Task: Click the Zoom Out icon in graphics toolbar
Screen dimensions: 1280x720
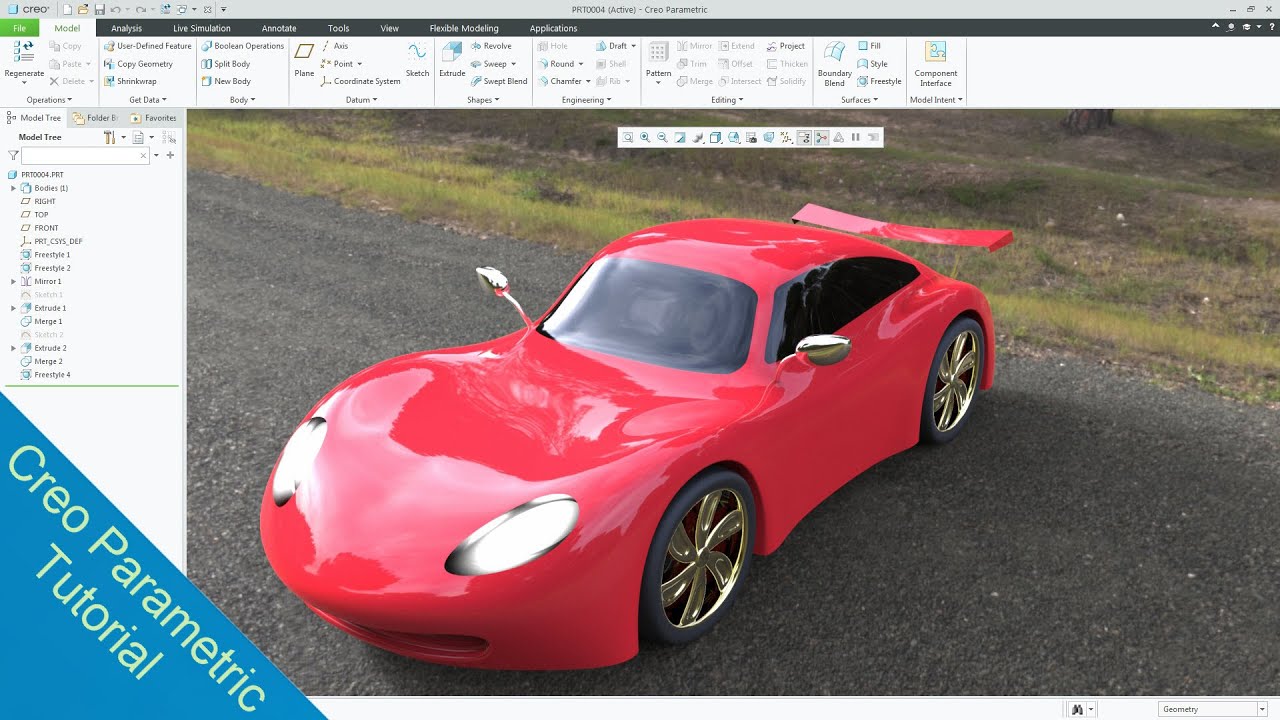Action: (662, 137)
